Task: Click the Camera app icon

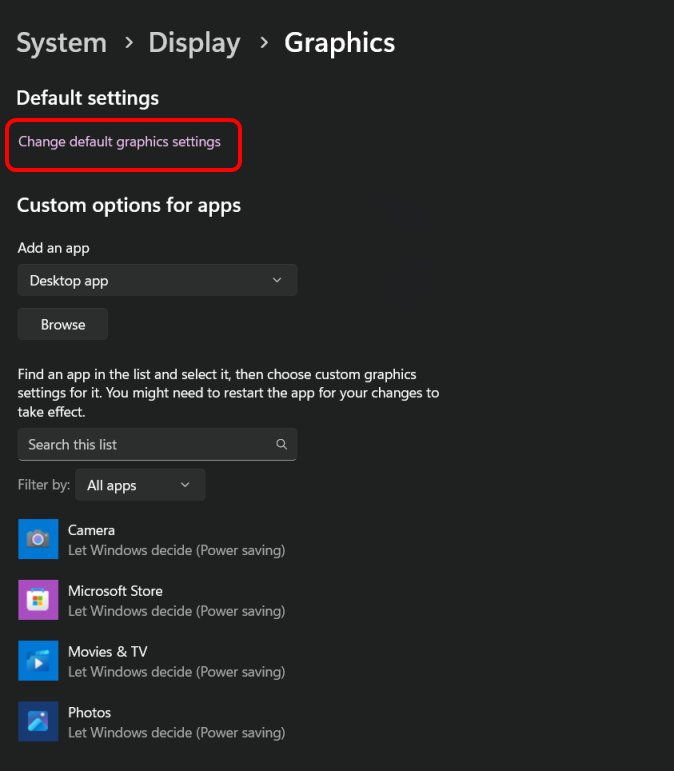Action: pos(38,539)
